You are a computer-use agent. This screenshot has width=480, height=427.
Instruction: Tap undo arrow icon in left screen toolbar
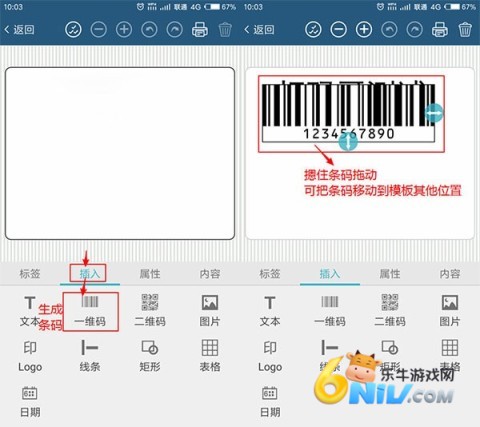pyautogui.click(x=149, y=30)
